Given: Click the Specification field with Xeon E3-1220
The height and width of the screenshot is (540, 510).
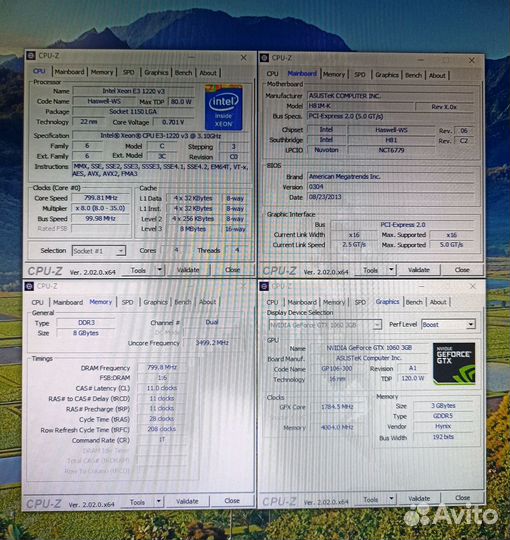Looking at the screenshot, I should click(160, 136).
